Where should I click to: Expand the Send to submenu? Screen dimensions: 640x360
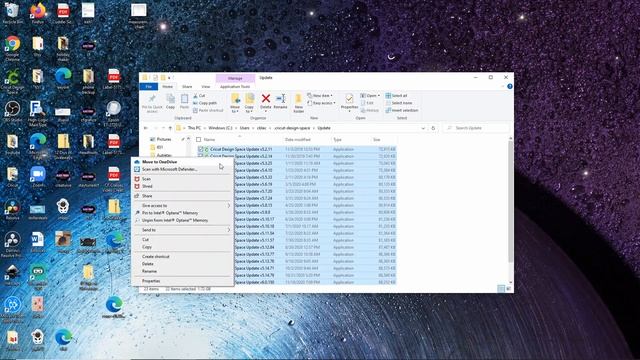182,230
